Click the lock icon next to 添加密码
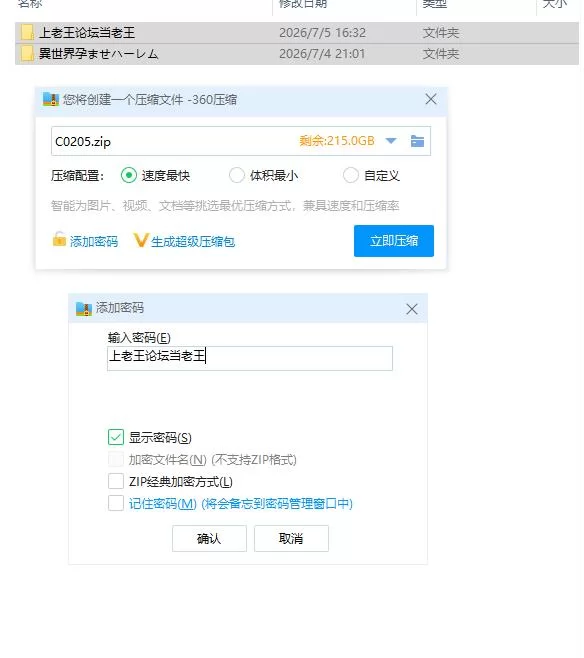 click(x=59, y=239)
